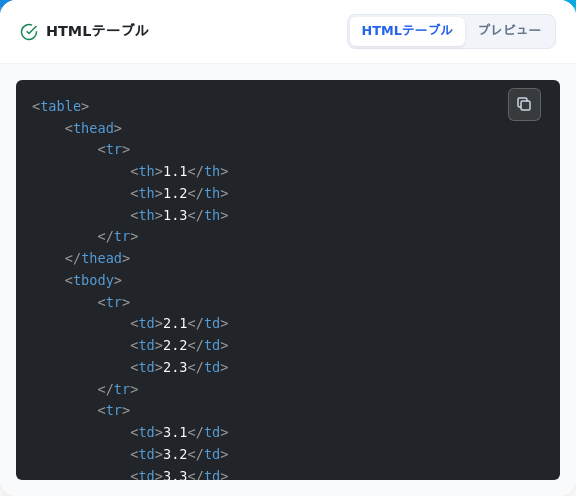Select the <td>2.2</td> code line
The height and width of the screenshot is (496, 576).
click(x=179, y=345)
